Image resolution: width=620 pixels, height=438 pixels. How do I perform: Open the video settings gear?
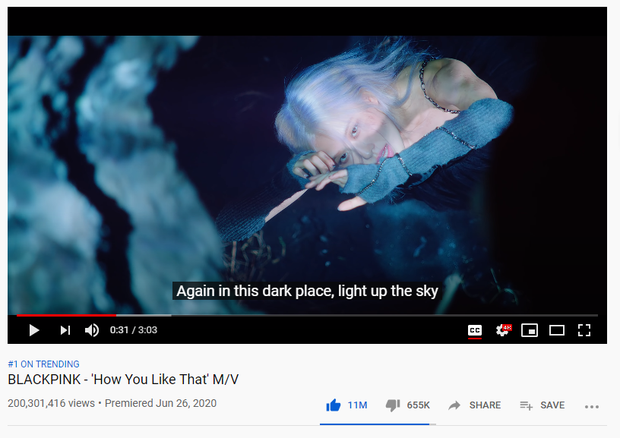(x=503, y=330)
